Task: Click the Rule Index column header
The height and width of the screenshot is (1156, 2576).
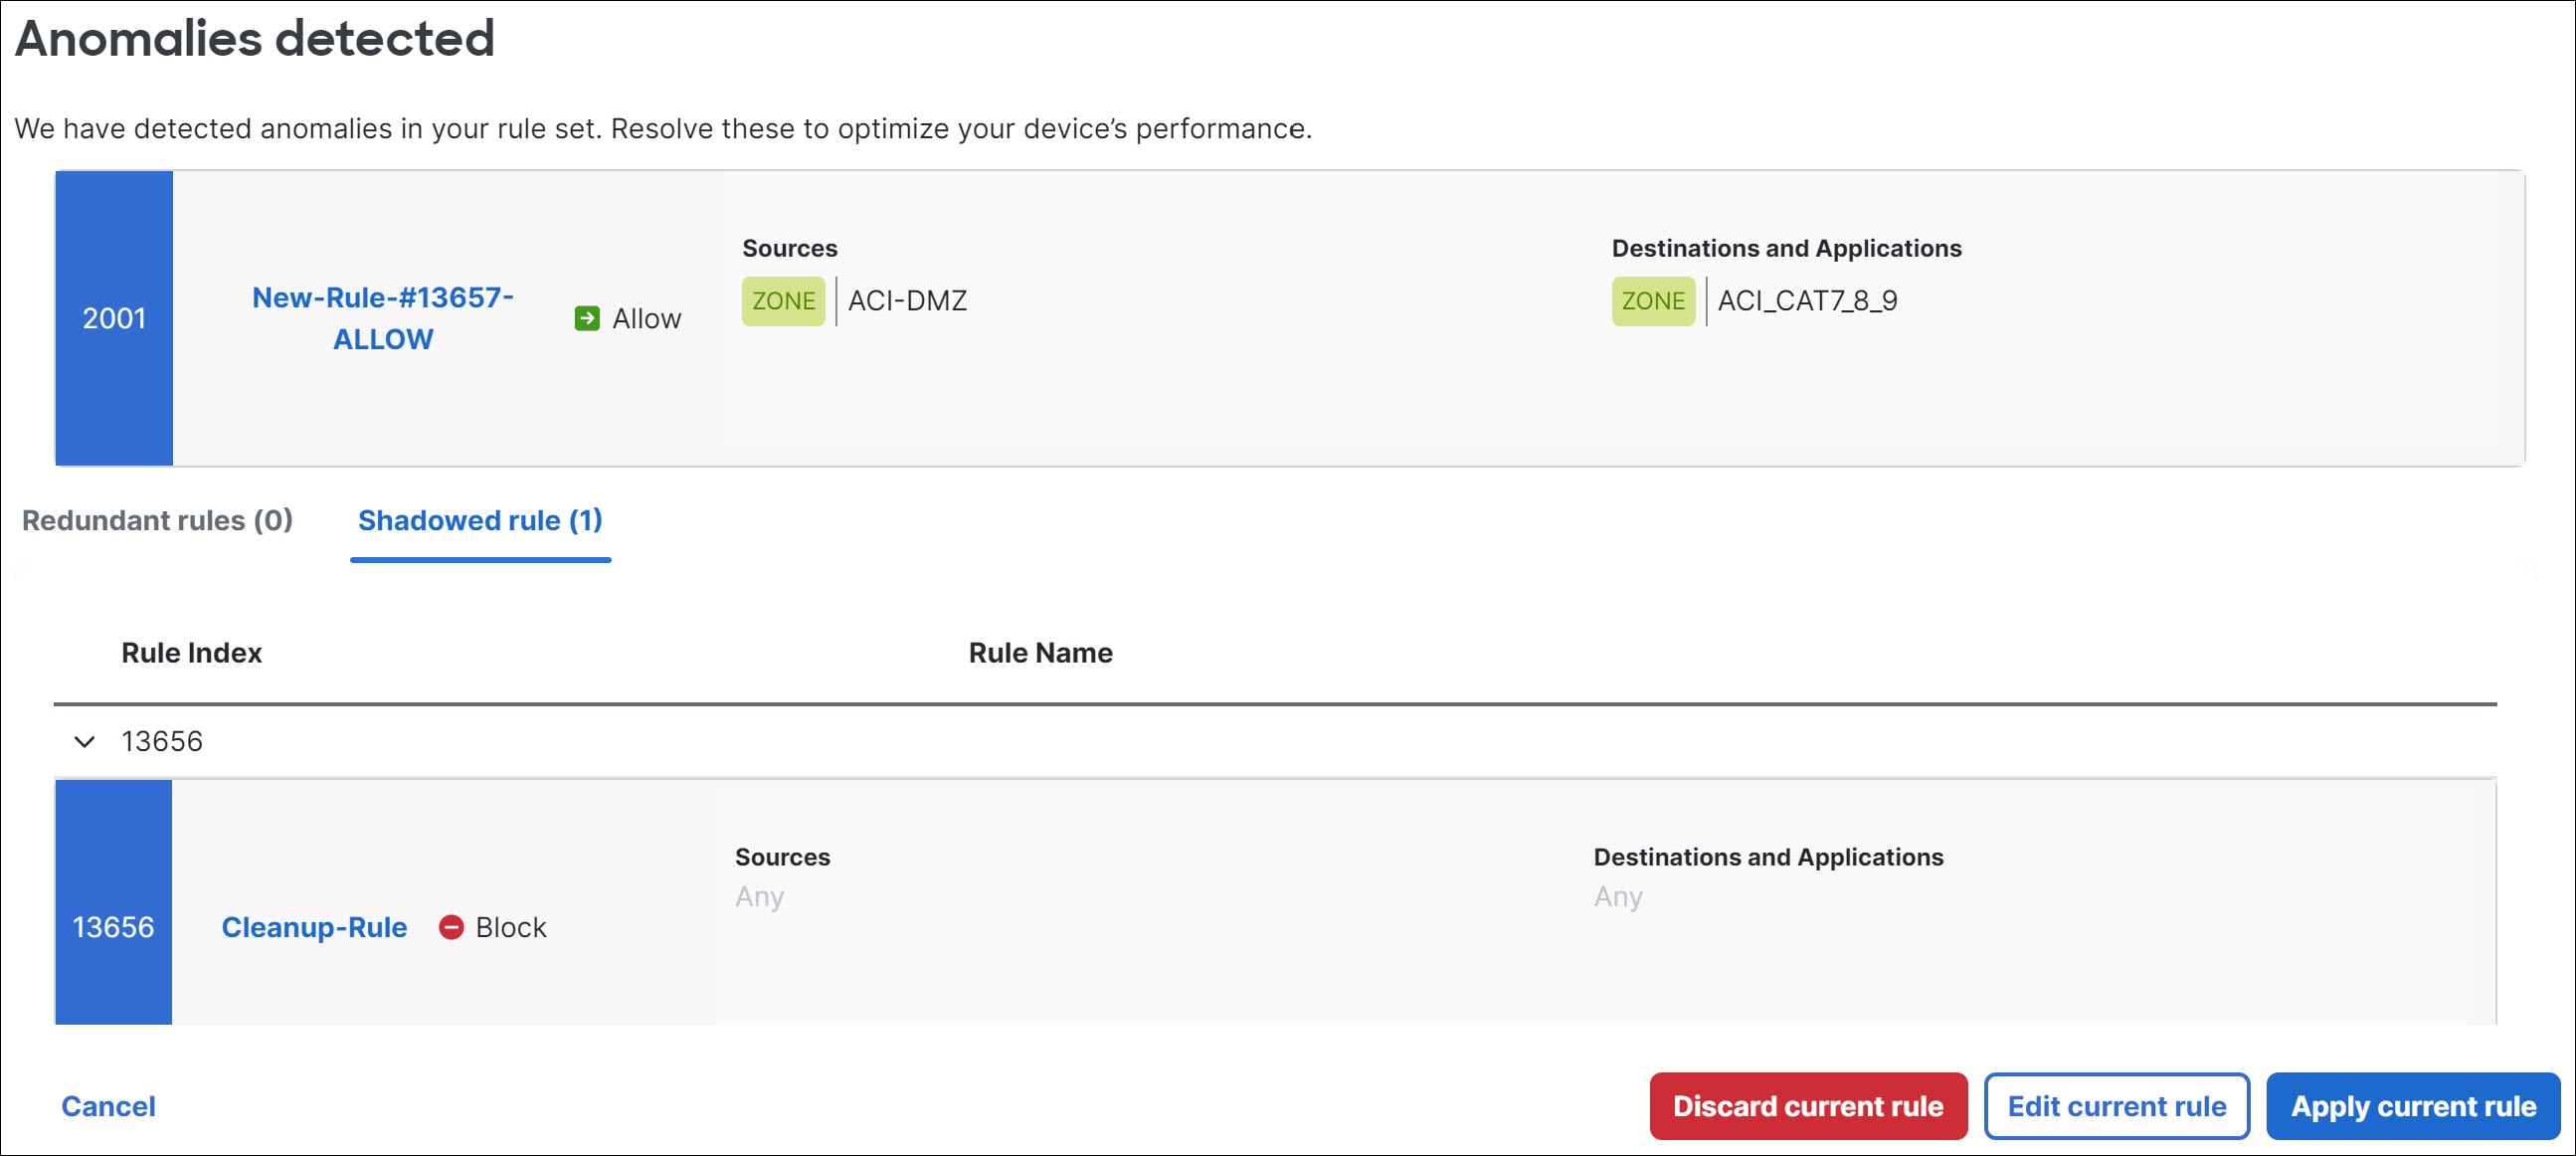Action: tap(191, 653)
